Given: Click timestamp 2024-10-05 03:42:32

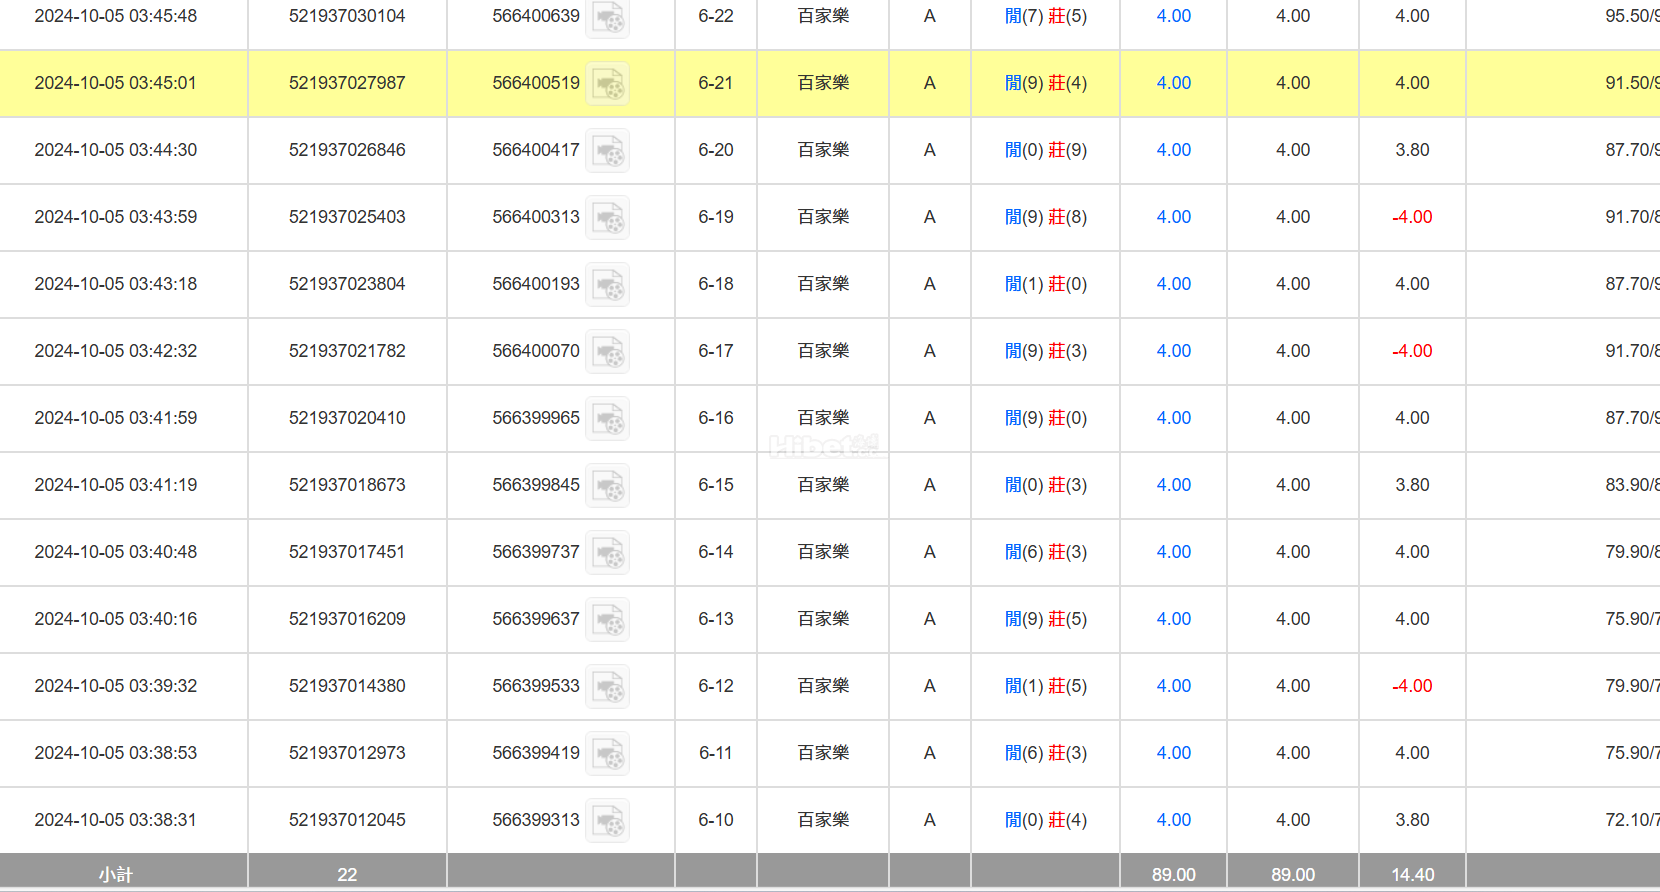Looking at the screenshot, I should 116,351.
